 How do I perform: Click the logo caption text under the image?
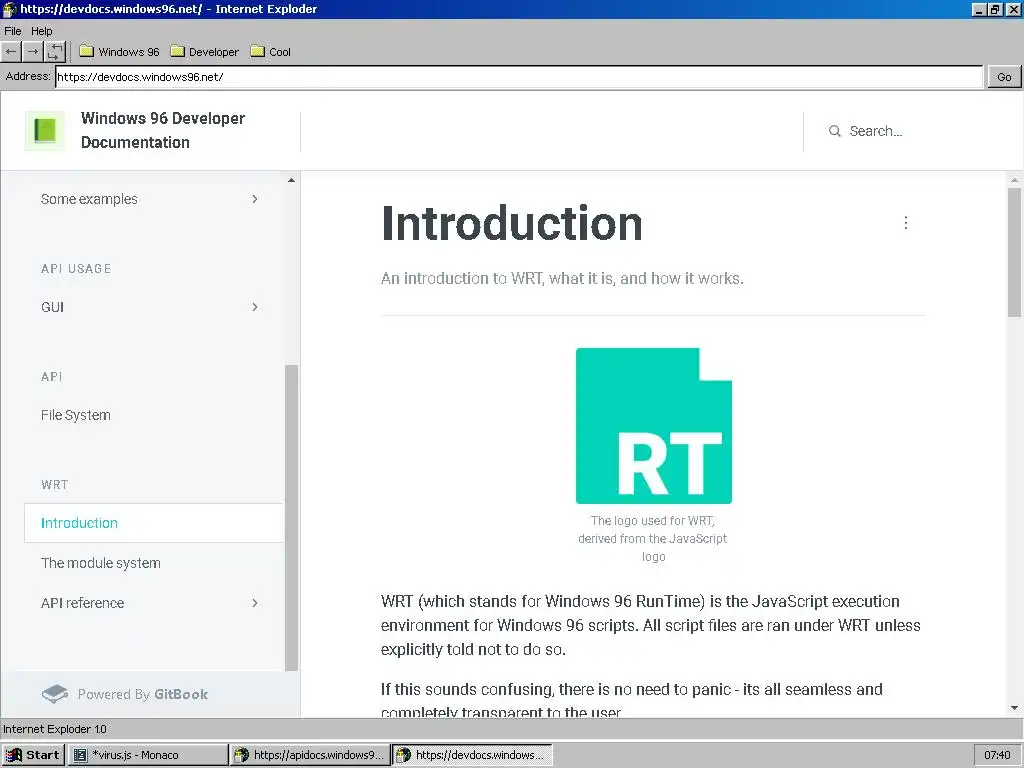[x=653, y=539]
